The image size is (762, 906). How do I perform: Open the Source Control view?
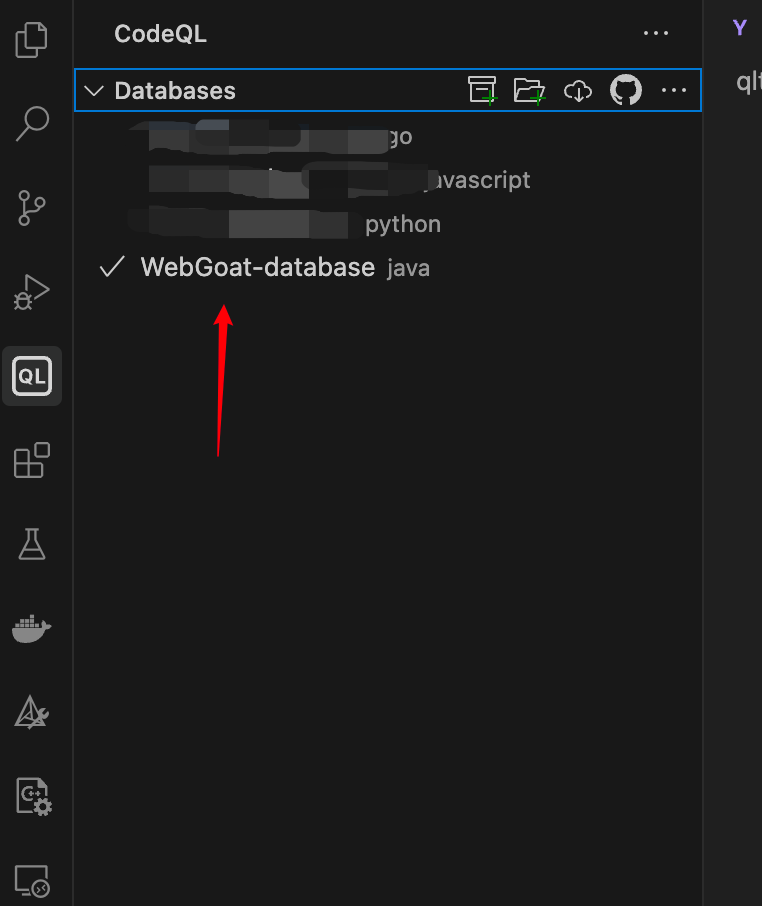(32, 207)
